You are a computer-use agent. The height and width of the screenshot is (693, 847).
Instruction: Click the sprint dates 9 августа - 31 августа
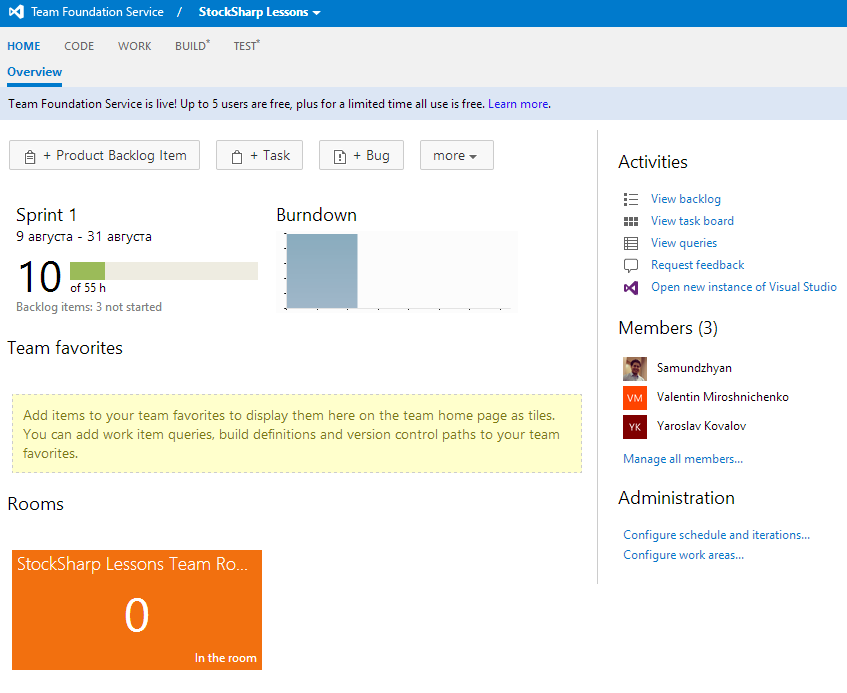(84, 237)
